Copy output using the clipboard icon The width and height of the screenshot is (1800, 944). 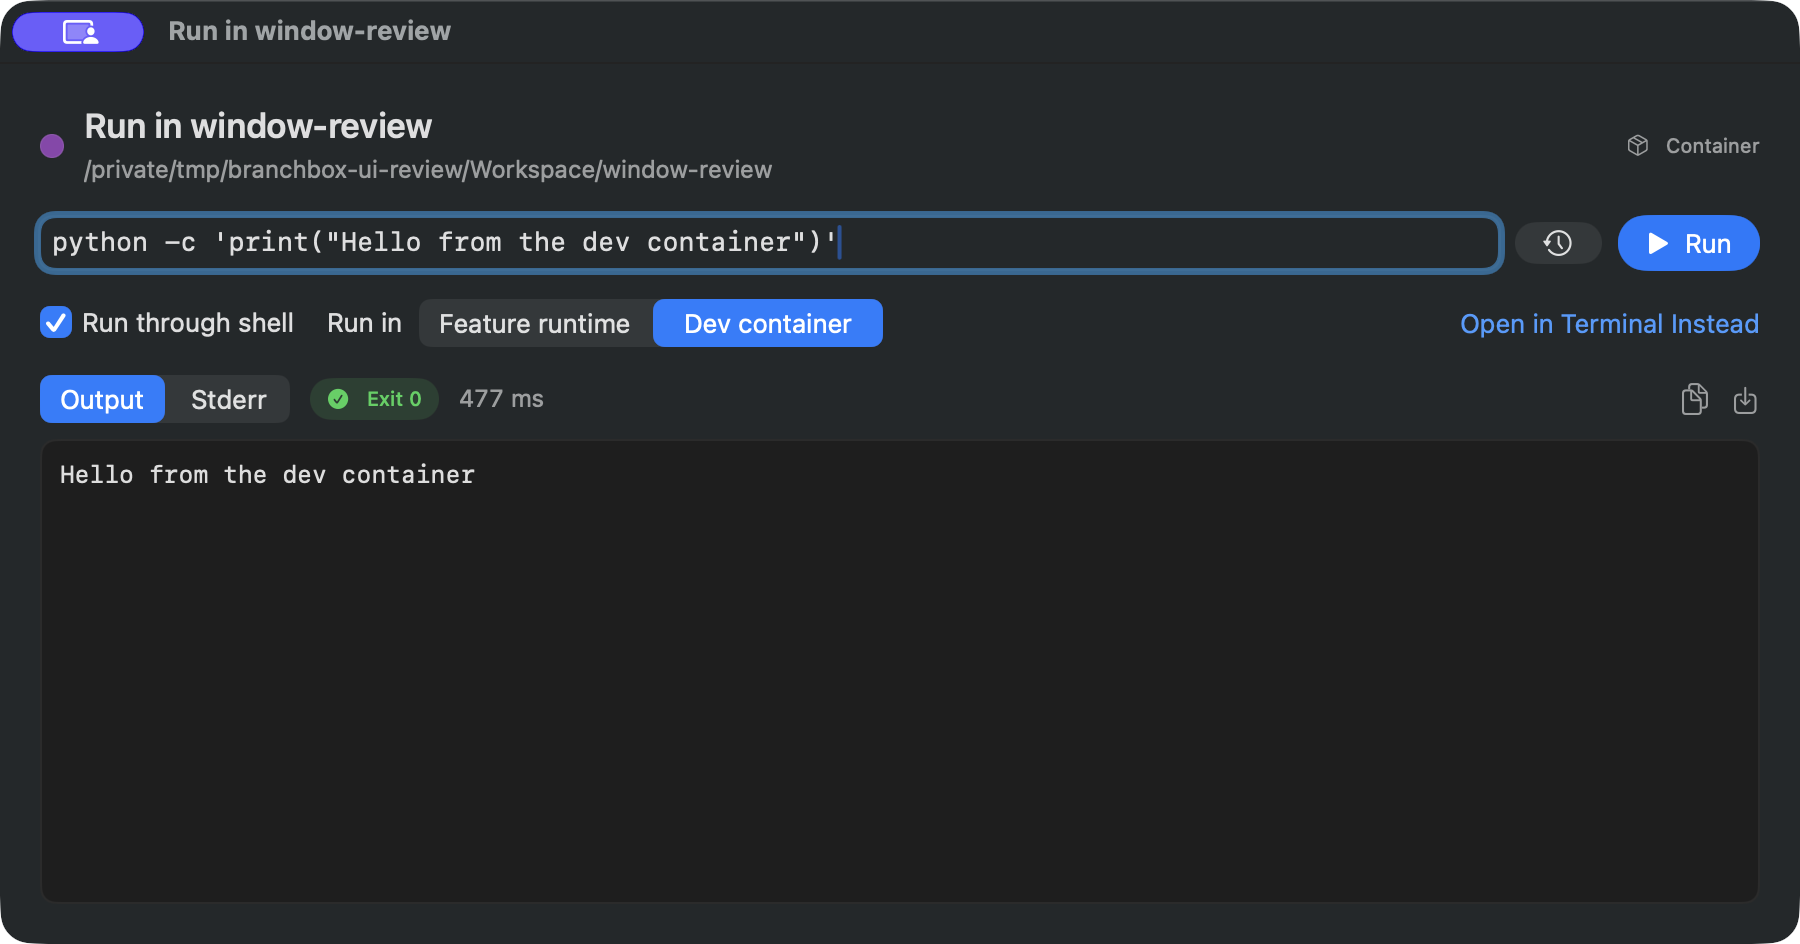(1695, 399)
